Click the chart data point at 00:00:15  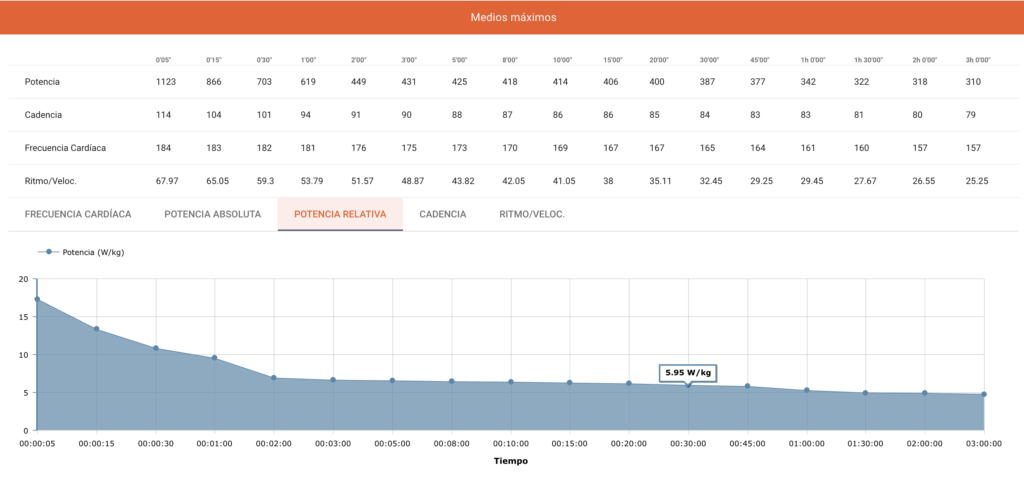(x=96, y=329)
